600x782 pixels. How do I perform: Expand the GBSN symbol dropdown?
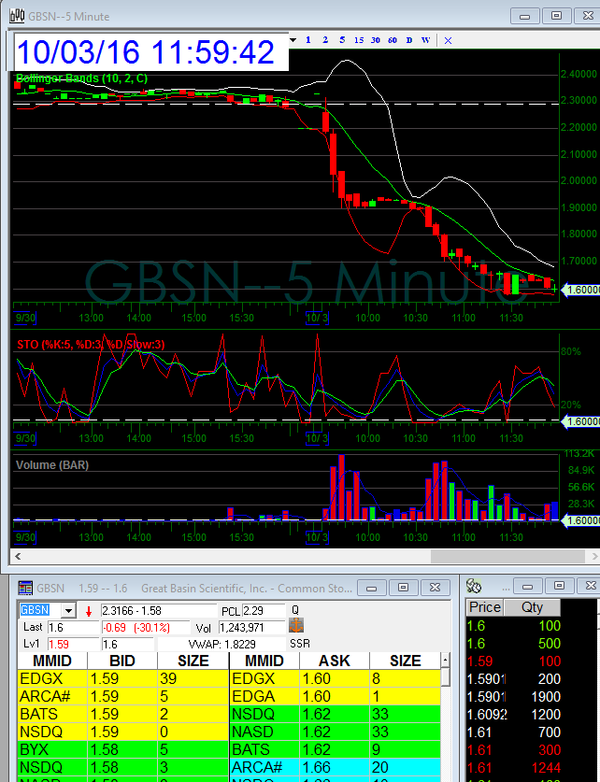coord(68,610)
